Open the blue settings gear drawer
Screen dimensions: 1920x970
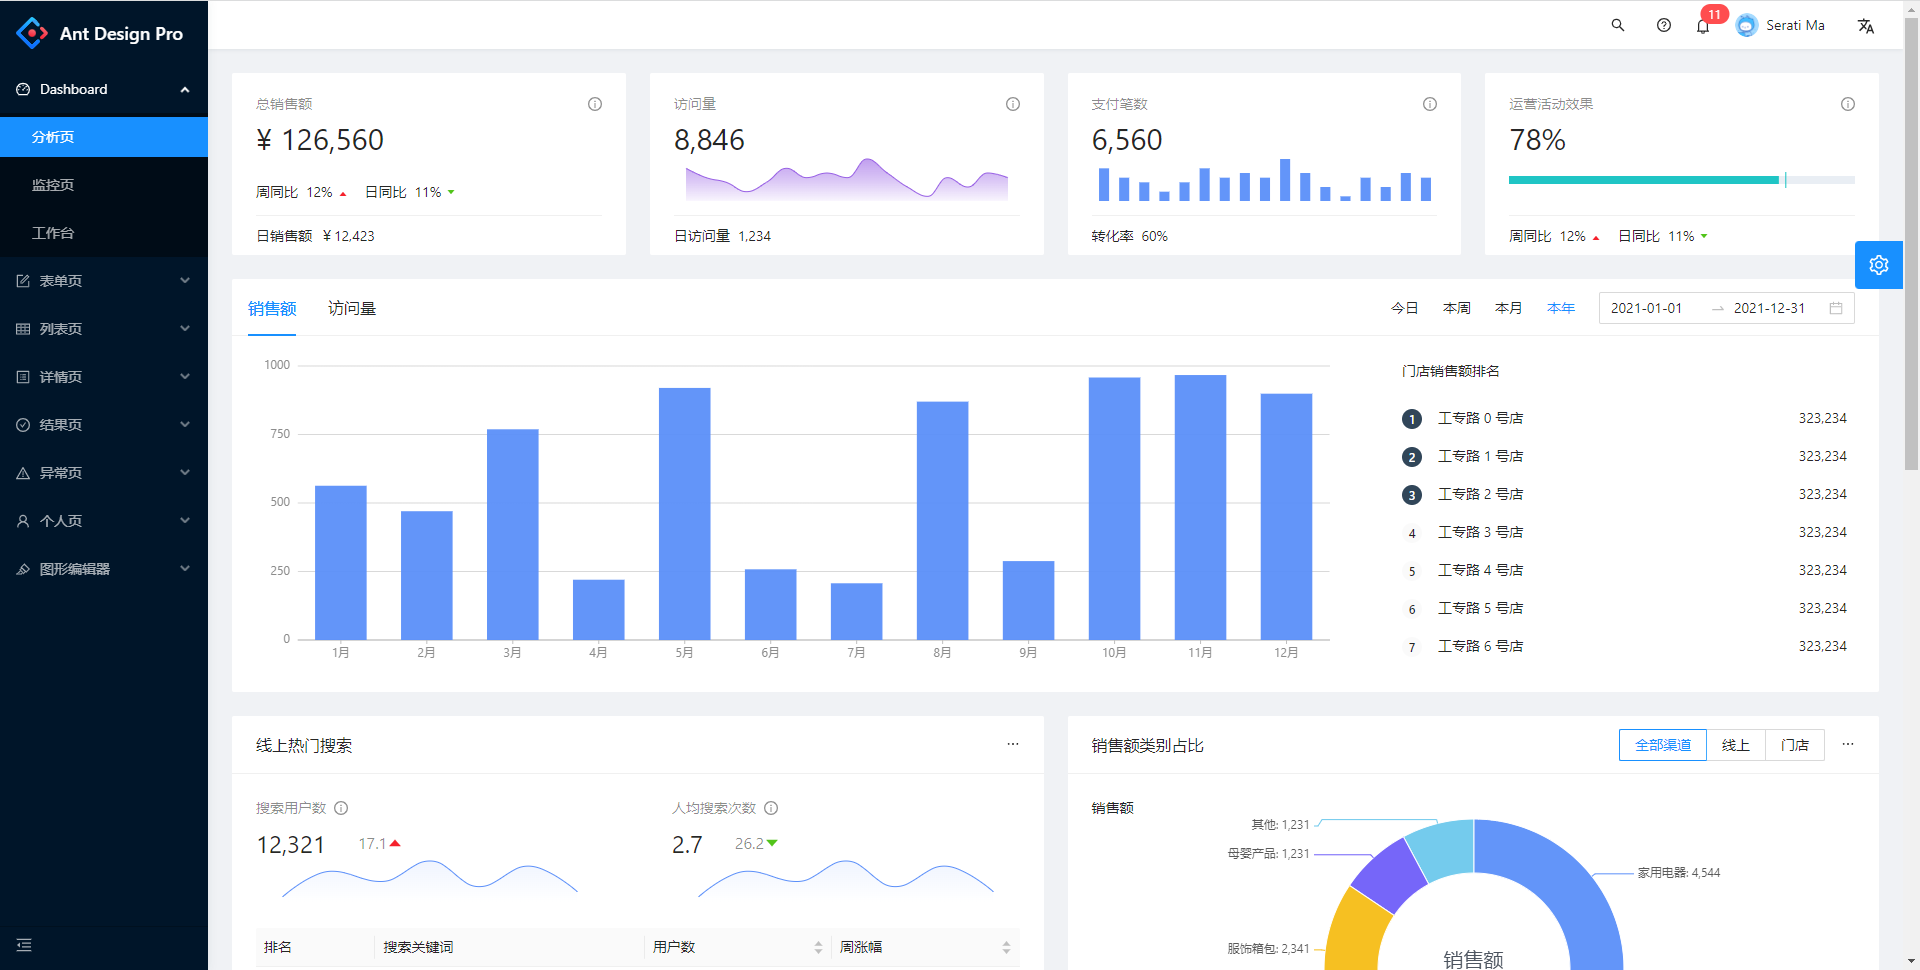1879,265
